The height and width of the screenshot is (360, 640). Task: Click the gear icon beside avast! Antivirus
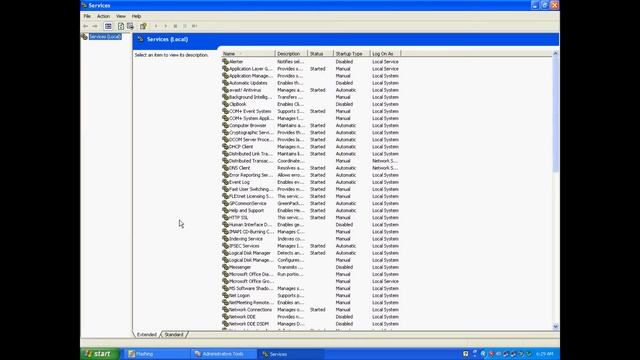[x=225, y=90]
